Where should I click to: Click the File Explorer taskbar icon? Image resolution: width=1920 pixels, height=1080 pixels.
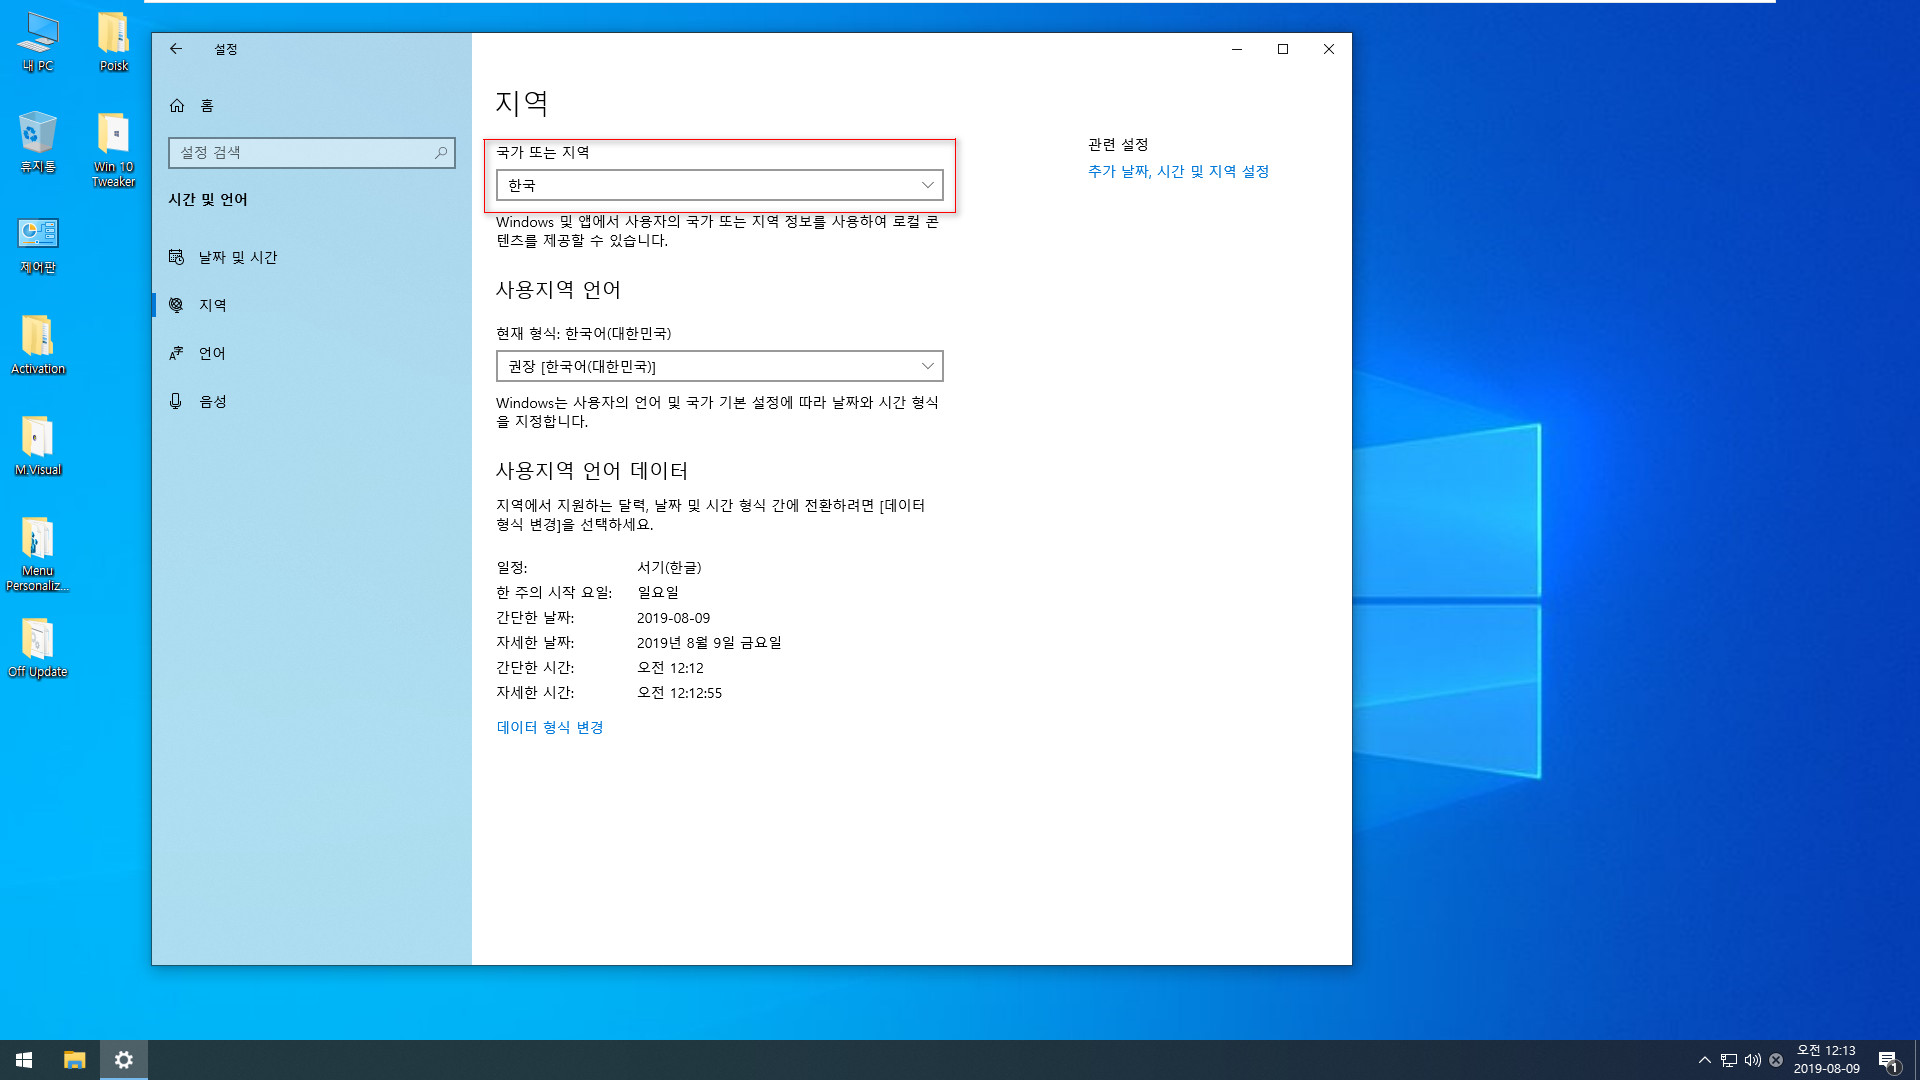74,1059
